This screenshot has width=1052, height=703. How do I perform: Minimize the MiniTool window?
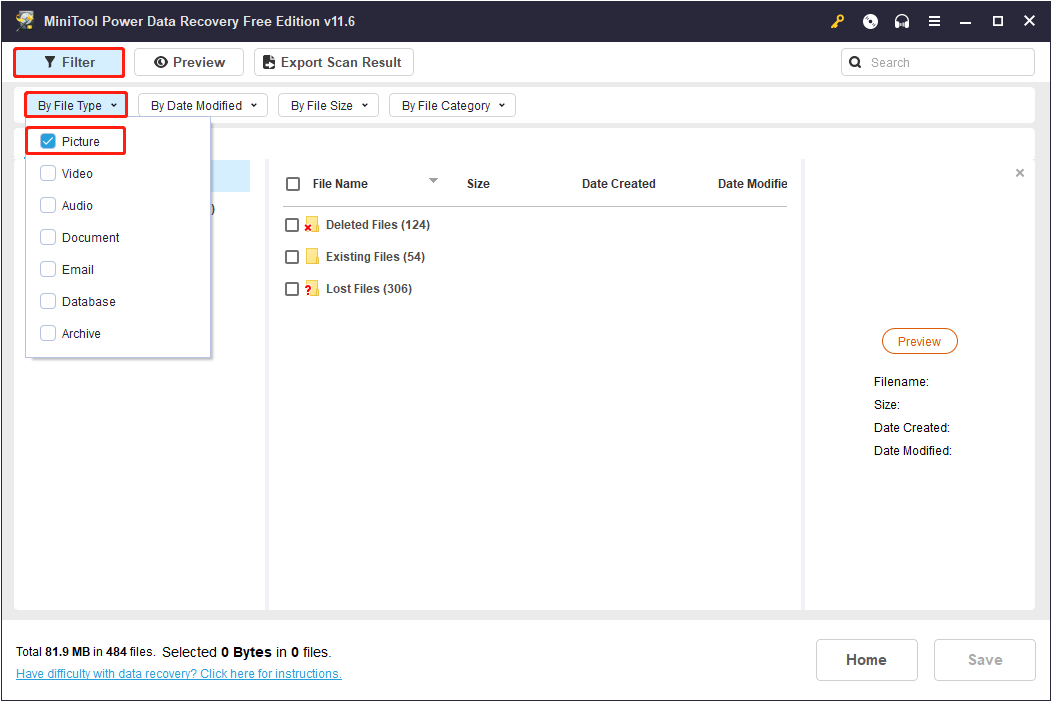click(x=965, y=21)
